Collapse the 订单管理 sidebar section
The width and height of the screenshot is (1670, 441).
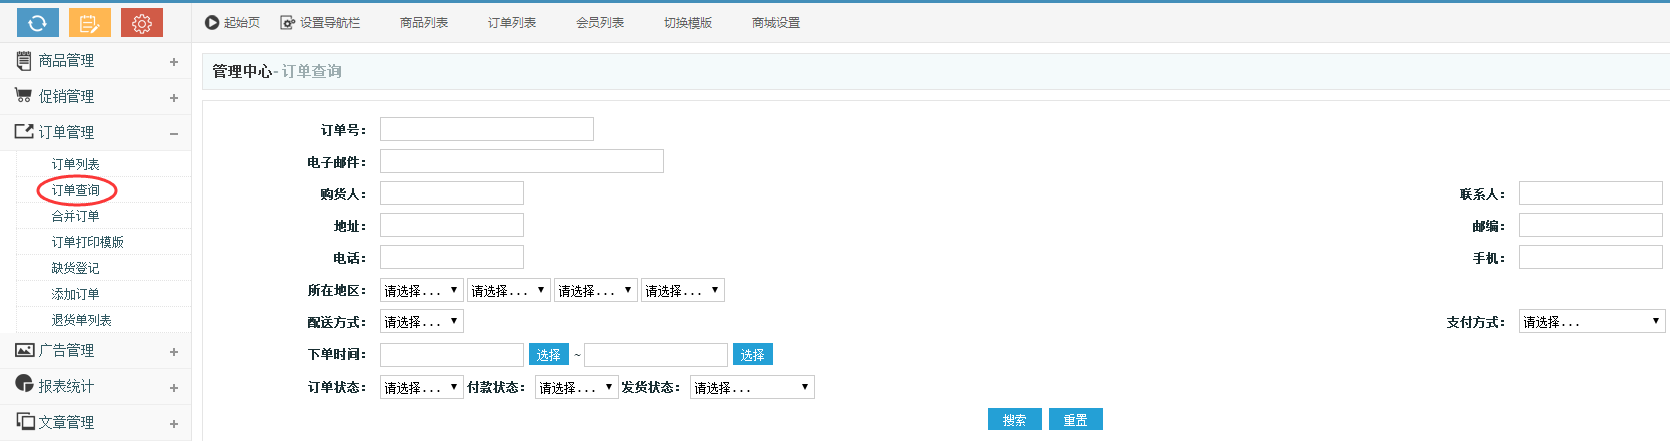(174, 133)
